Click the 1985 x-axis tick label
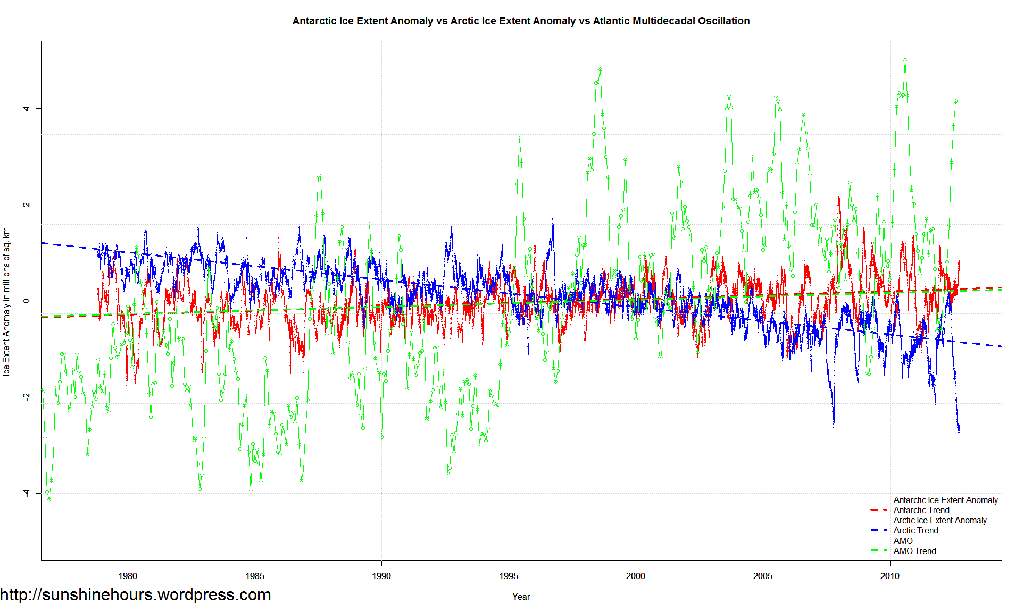The width and height of the screenshot is (1024, 613). point(254,575)
